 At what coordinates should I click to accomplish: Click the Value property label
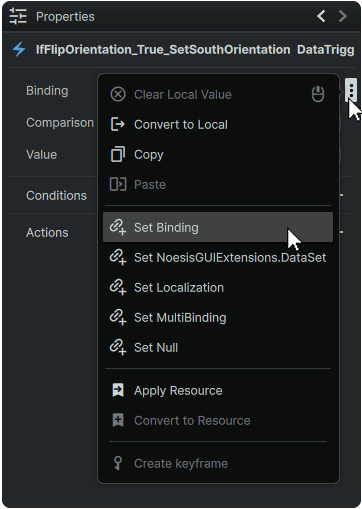click(42, 155)
